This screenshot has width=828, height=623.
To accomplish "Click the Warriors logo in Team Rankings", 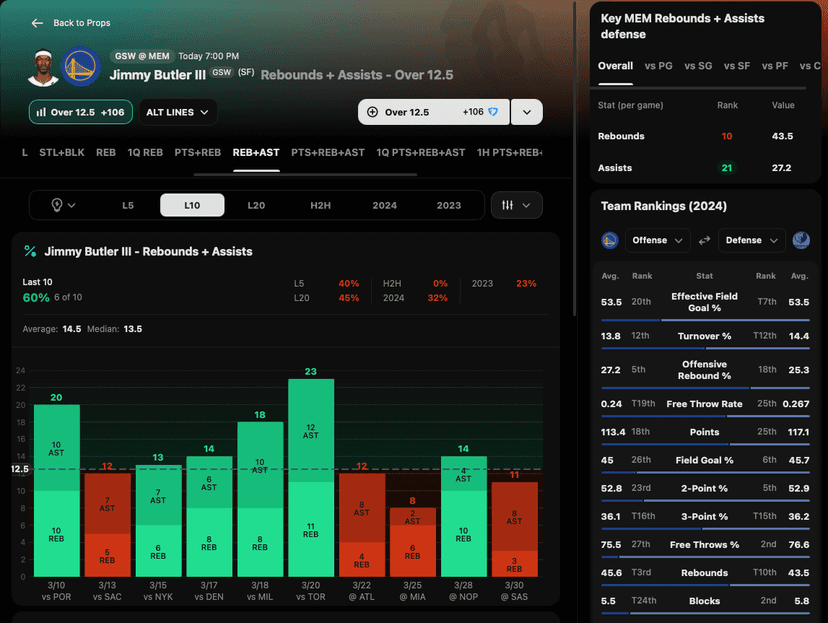I will 610,240.
